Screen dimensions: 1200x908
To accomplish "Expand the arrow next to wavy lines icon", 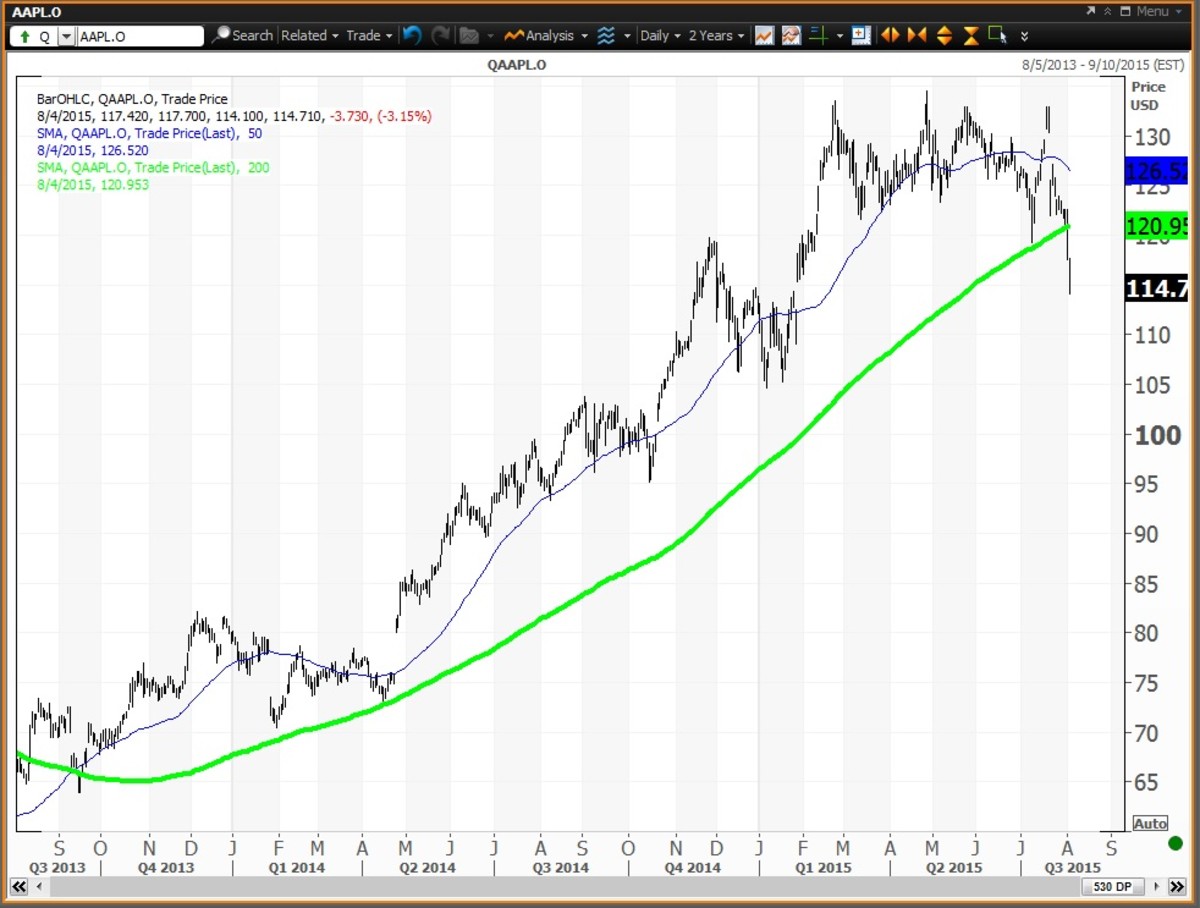I will pyautogui.click(x=627, y=36).
